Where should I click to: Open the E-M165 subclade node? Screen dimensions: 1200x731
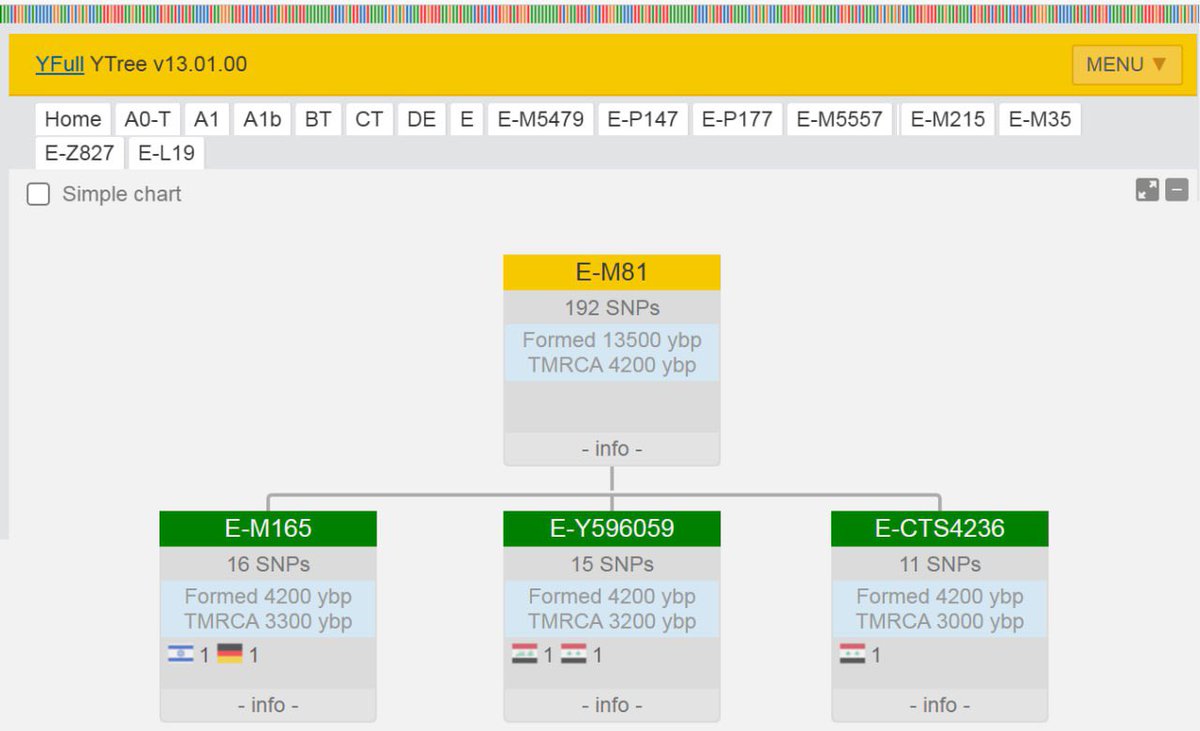click(x=268, y=528)
